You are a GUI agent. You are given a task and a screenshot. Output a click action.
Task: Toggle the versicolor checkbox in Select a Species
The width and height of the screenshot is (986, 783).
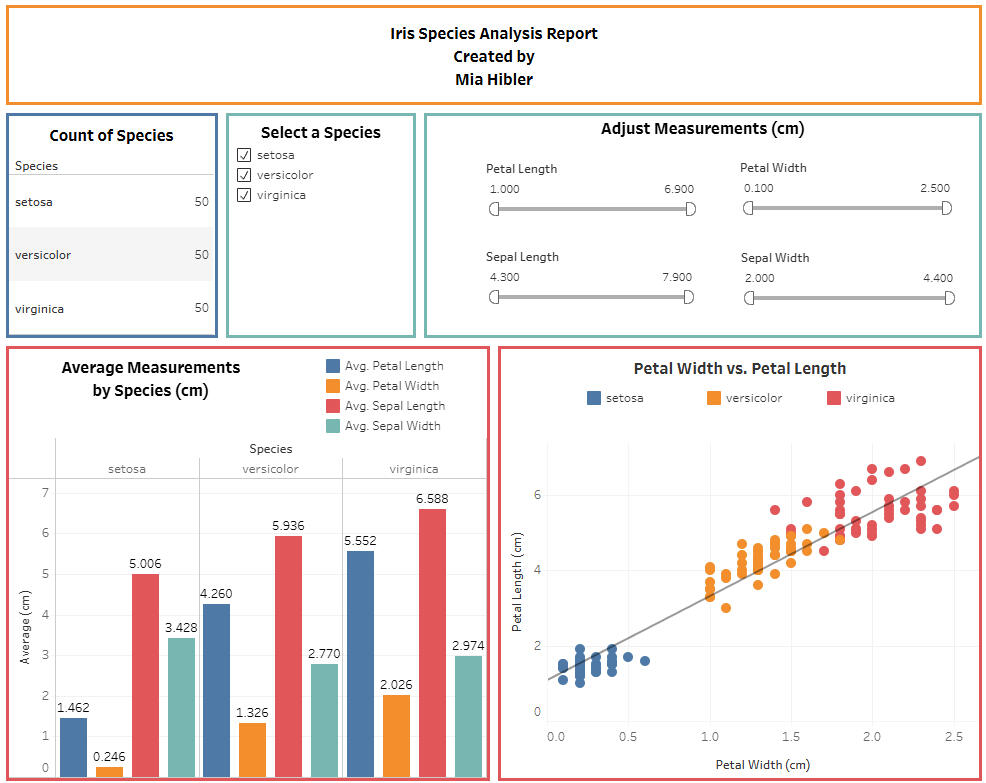coord(244,175)
